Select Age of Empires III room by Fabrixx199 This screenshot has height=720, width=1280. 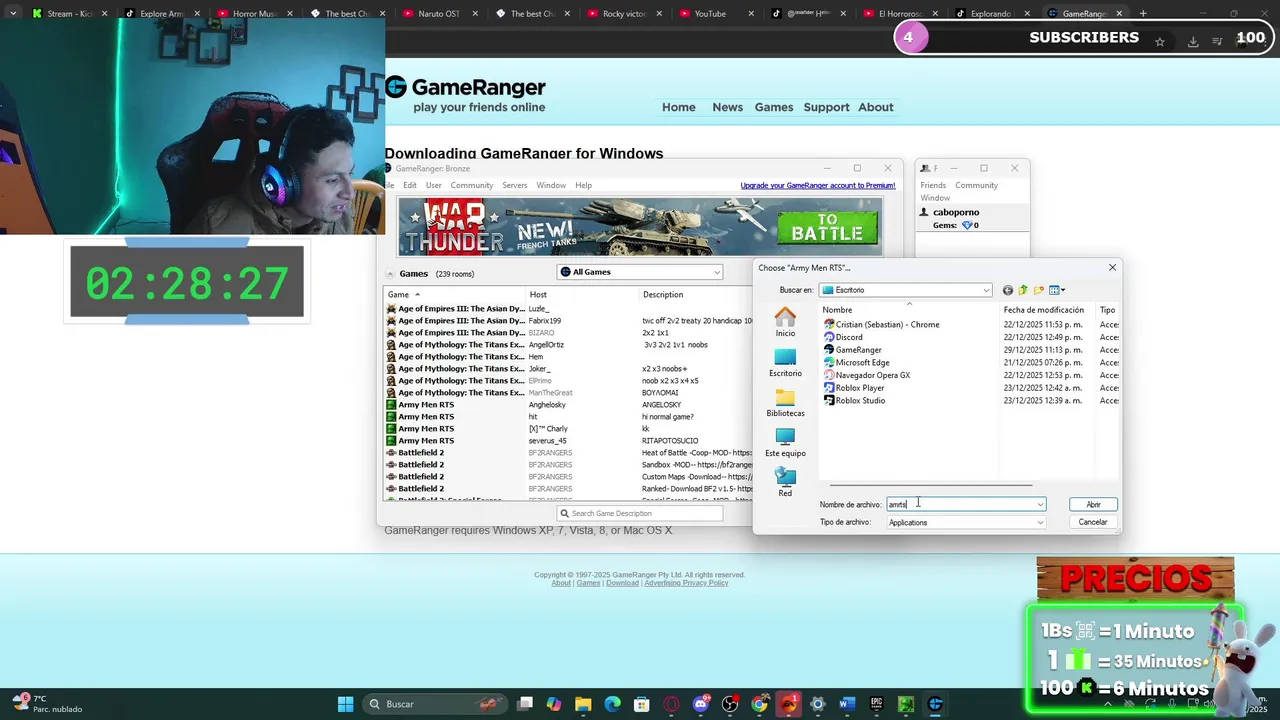pos(568,321)
